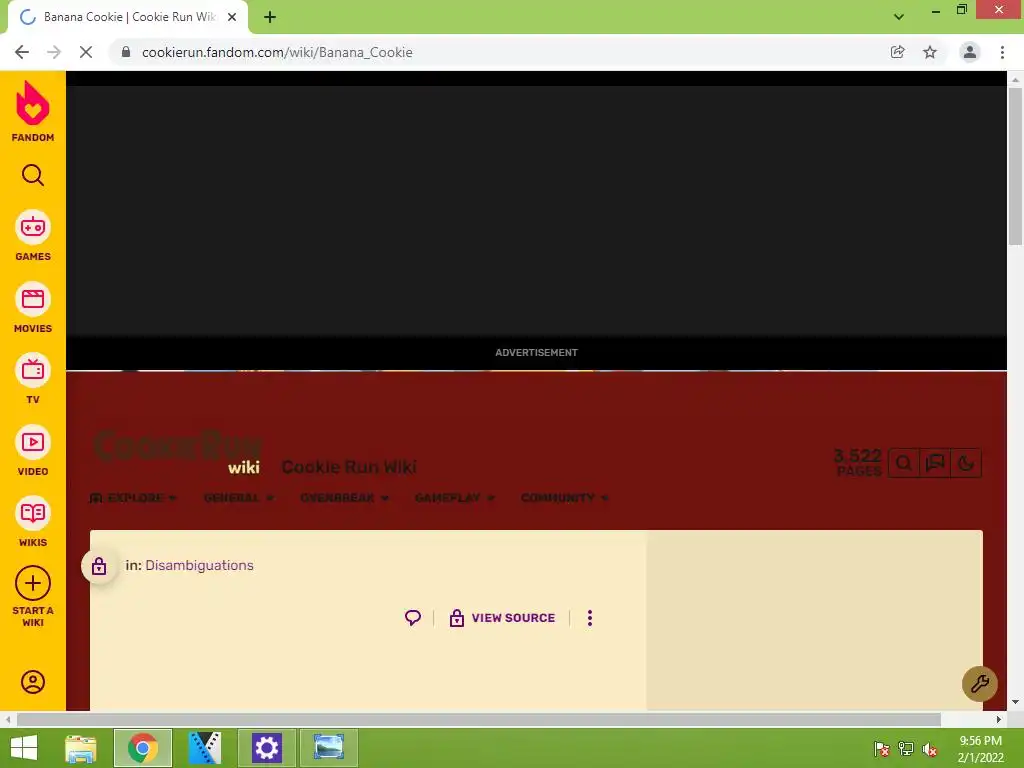Image resolution: width=1024 pixels, height=768 pixels.
Task: Open the user profile icon in the sidebar
Action: 33,682
